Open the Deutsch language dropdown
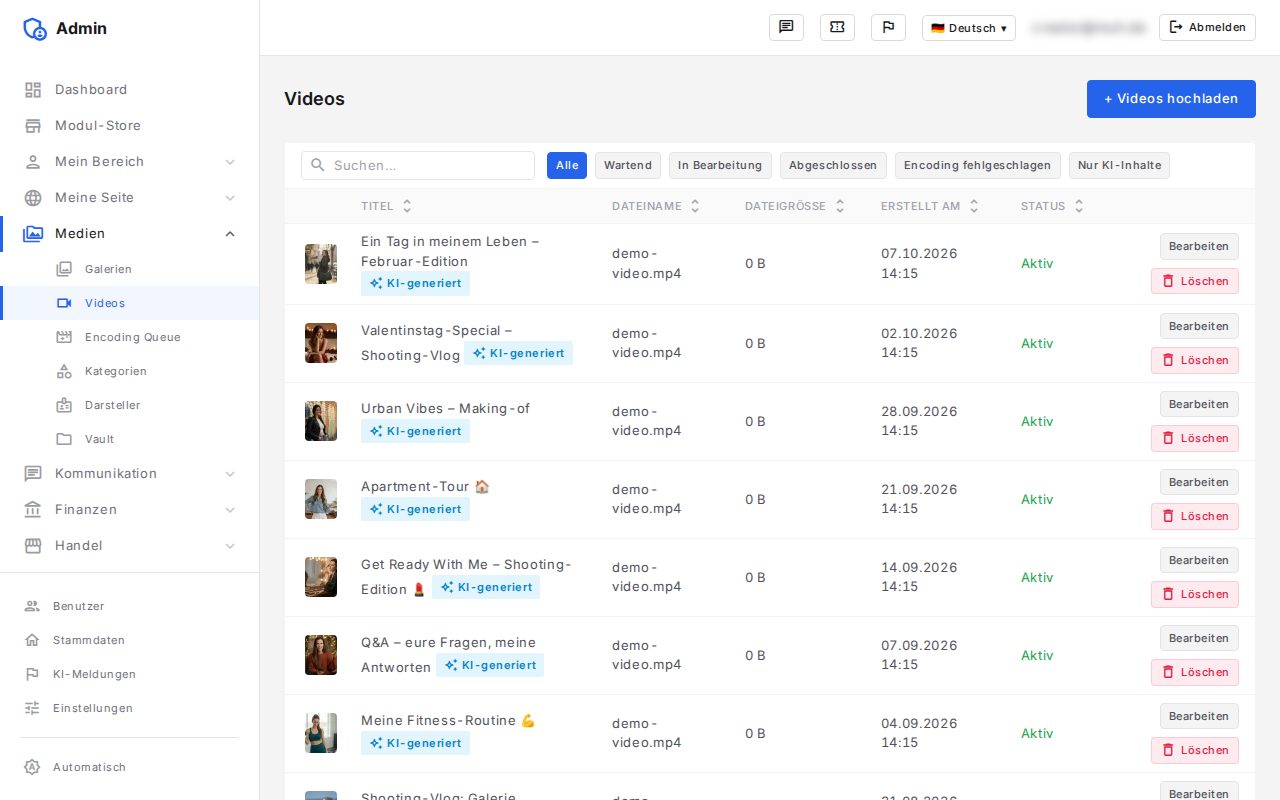The height and width of the screenshot is (800, 1280). [968, 28]
